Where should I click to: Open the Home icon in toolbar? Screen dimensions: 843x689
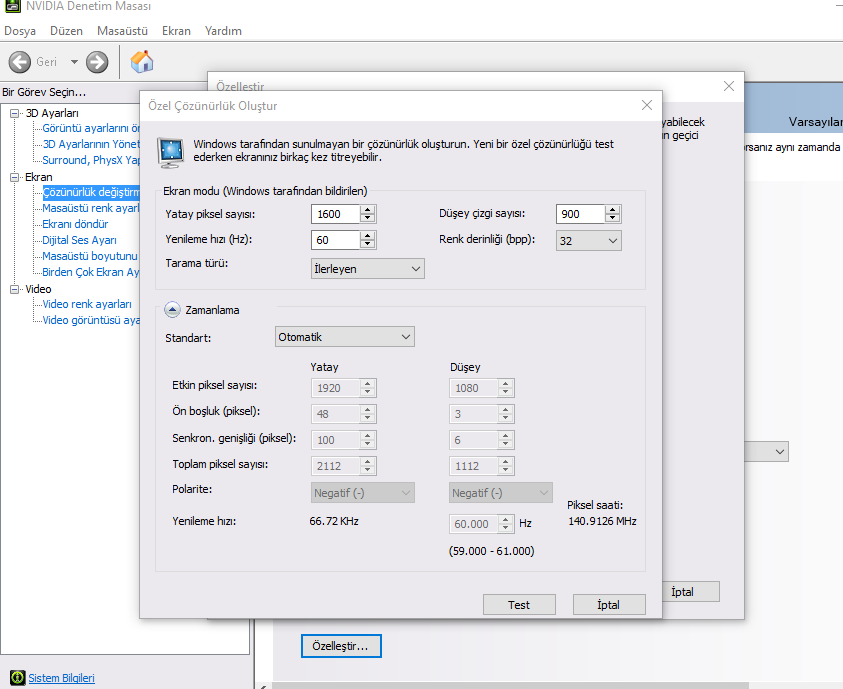tap(142, 62)
